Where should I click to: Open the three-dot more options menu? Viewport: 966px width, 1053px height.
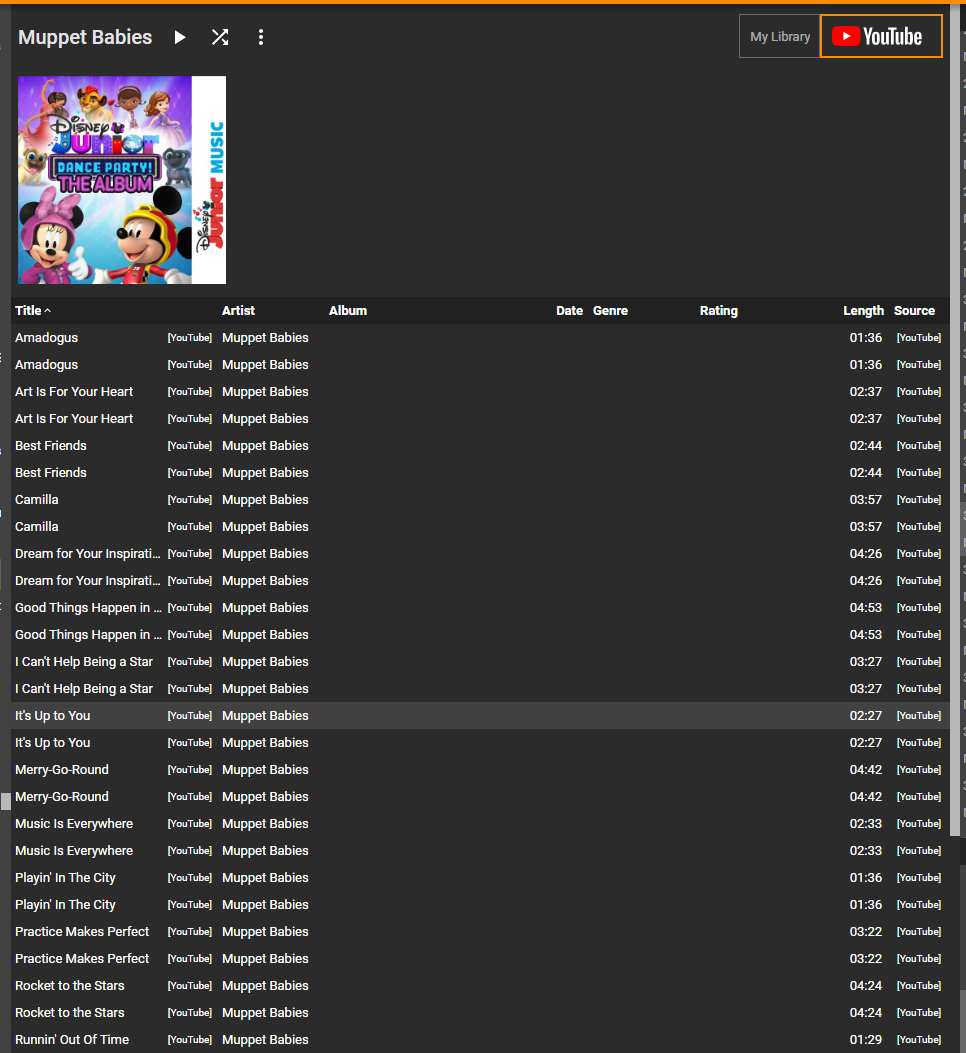point(261,37)
